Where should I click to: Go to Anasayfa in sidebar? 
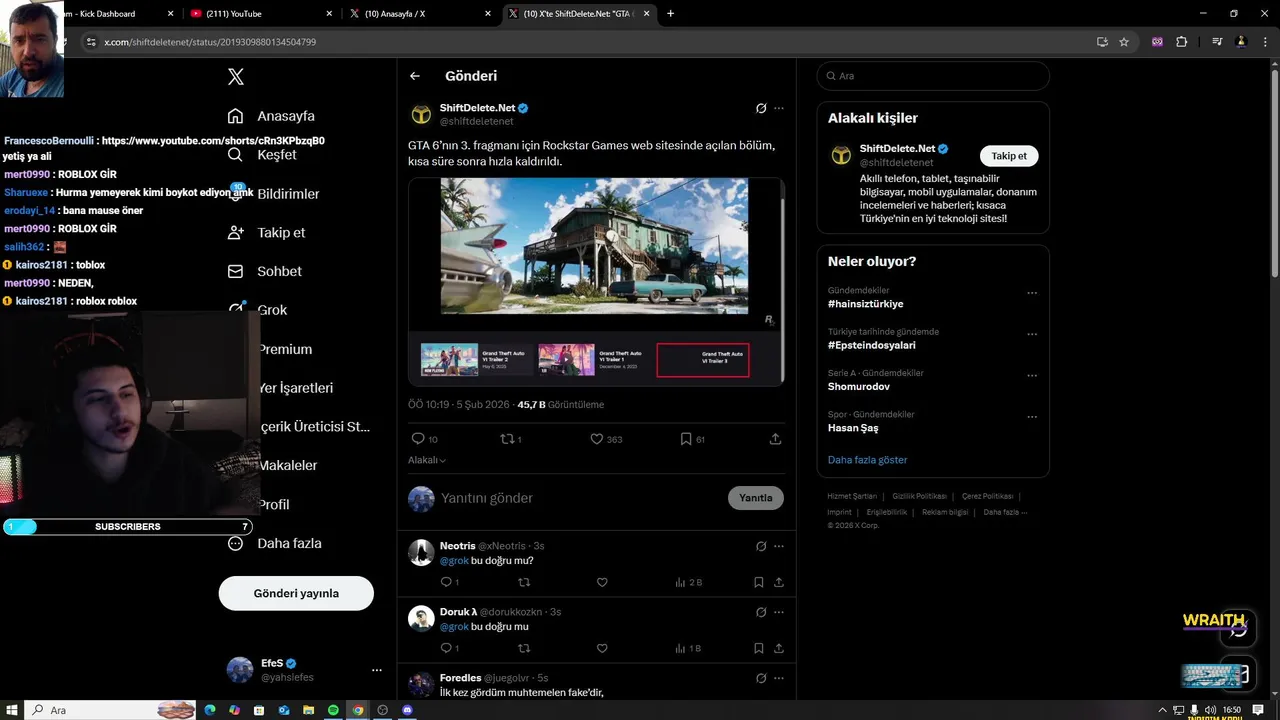click(x=271, y=116)
